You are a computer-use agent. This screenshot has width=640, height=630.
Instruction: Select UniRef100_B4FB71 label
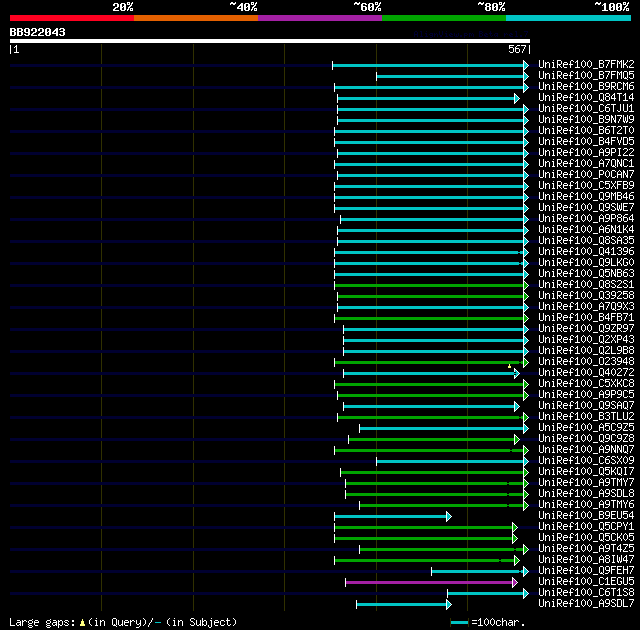pyautogui.click(x=586, y=318)
